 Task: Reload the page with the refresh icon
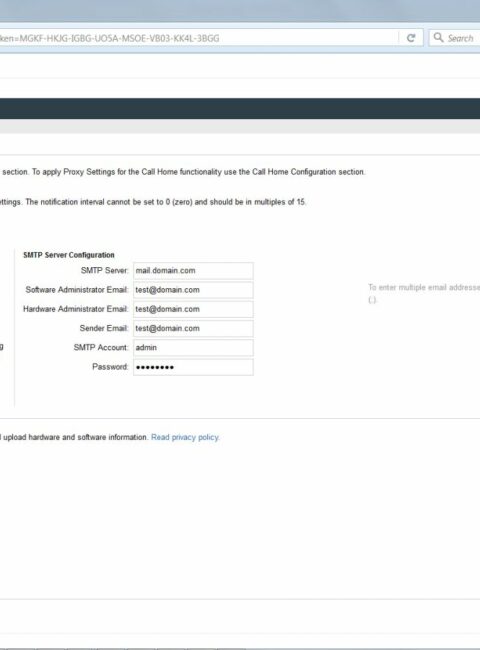pyautogui.click(x=411, y=38)
